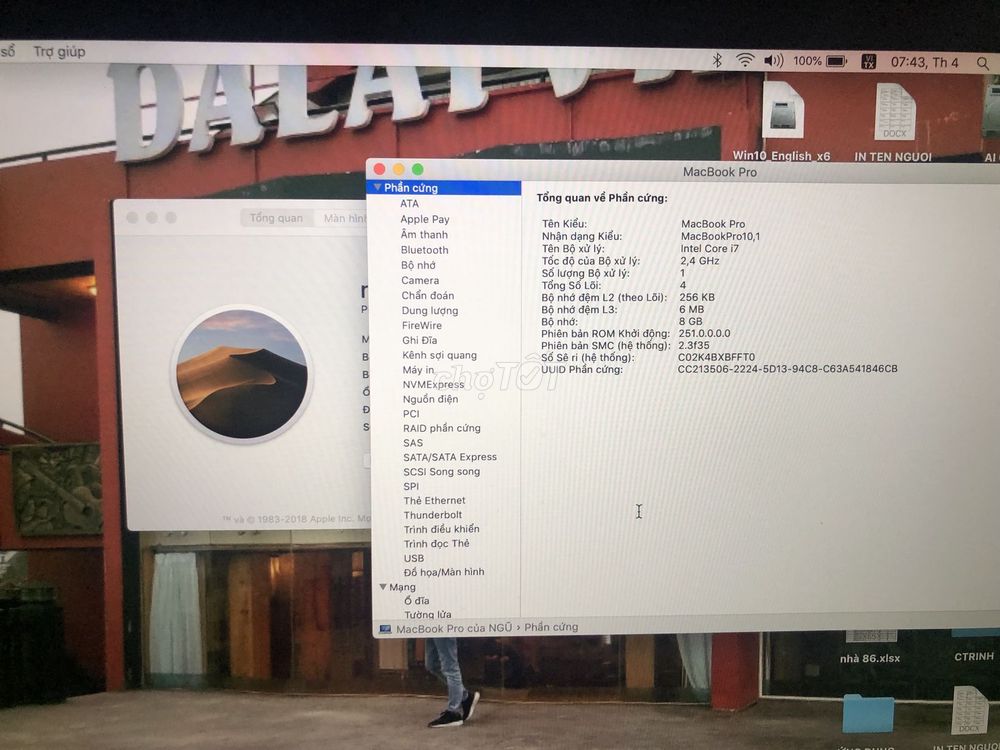
Task: Click MacBookPro10,1 model identifier value
Action: pyautogui.click(x=721, y=236)
